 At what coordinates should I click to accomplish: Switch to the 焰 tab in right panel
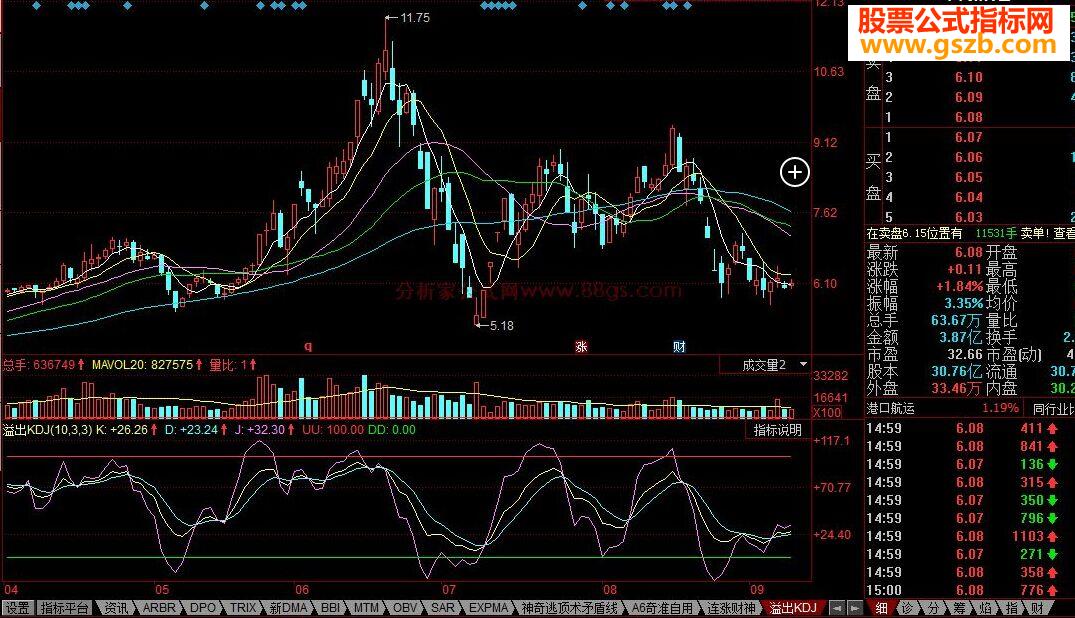[x=985, y=608]
